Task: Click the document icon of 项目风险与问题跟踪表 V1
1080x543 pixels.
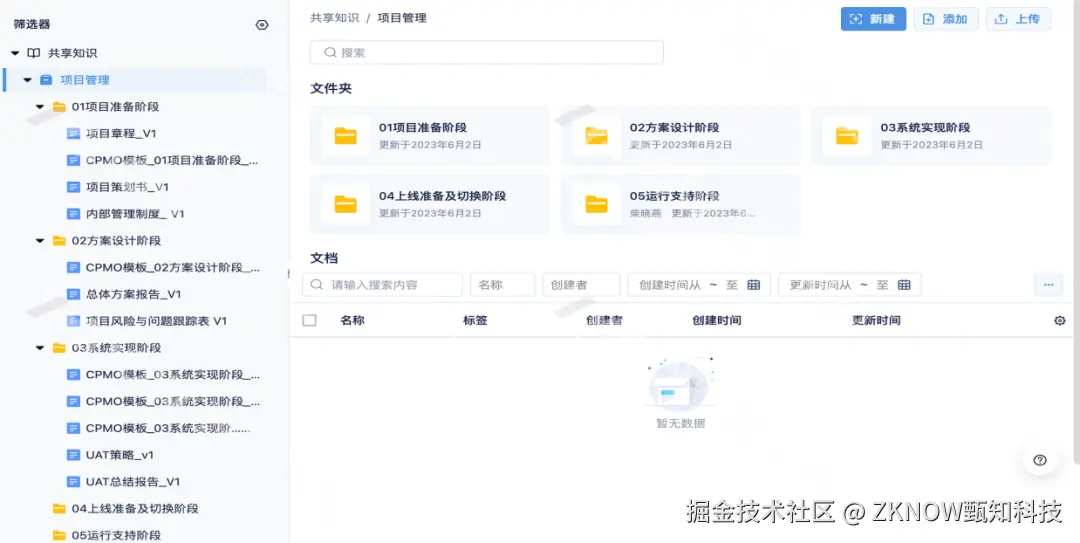Action: coord(74,321)
